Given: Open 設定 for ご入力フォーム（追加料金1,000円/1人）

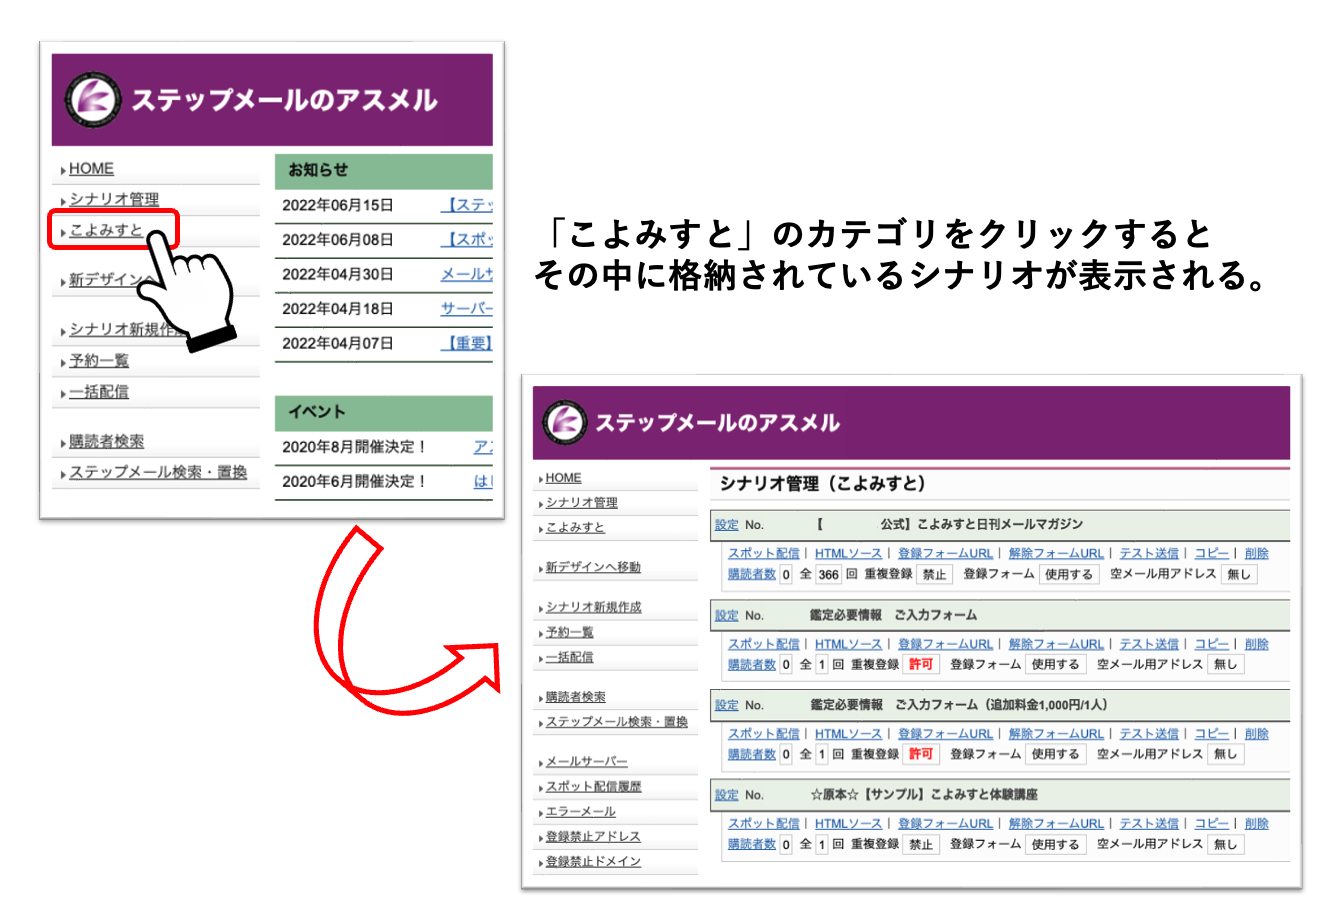Looking at the screenshot, I should pos(727,705).
